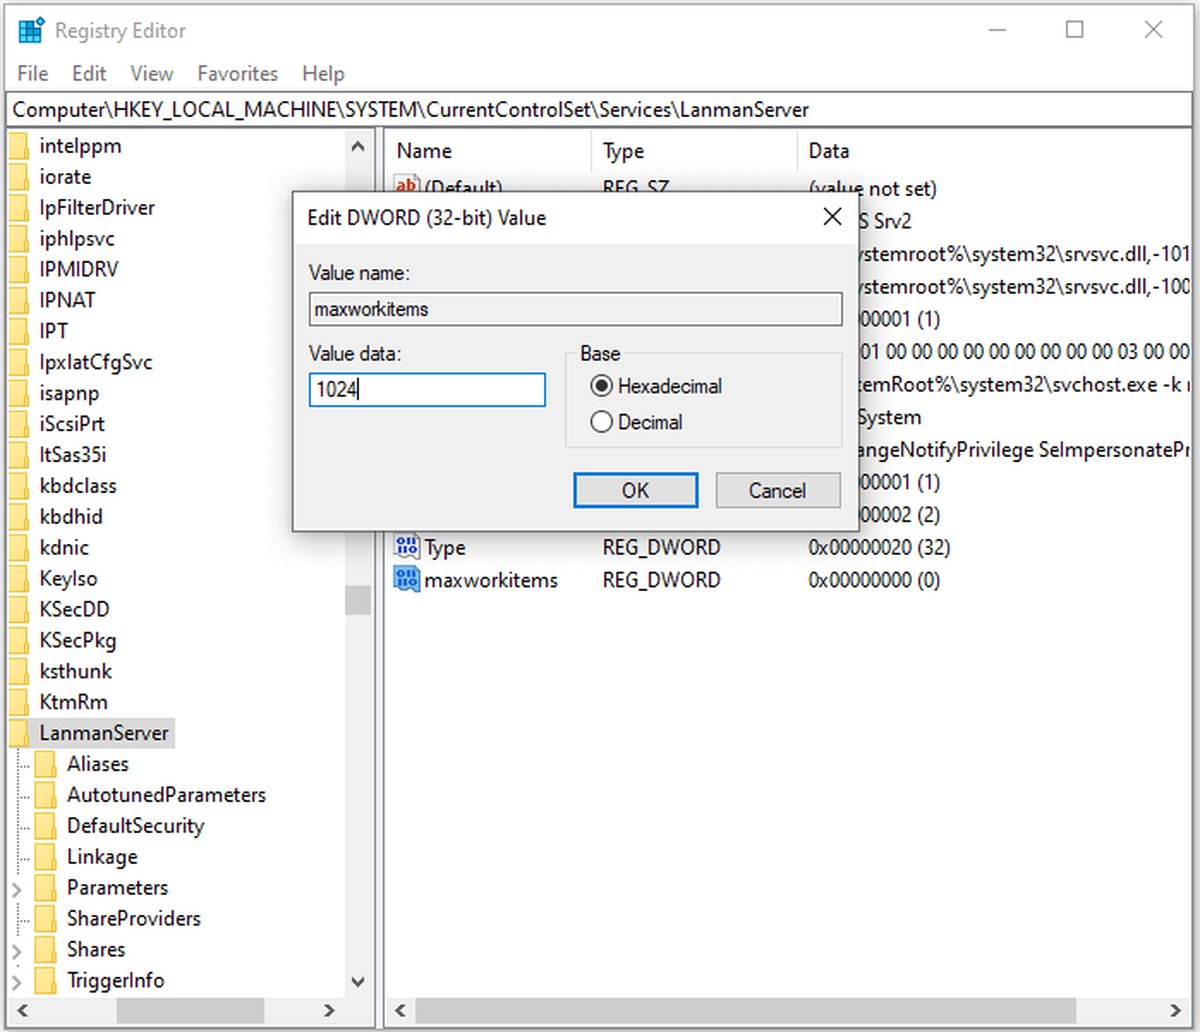Expand the TriggerInfo subkey
The height and width of the screenshot is (1032, 1200).
tap(17, 981)
